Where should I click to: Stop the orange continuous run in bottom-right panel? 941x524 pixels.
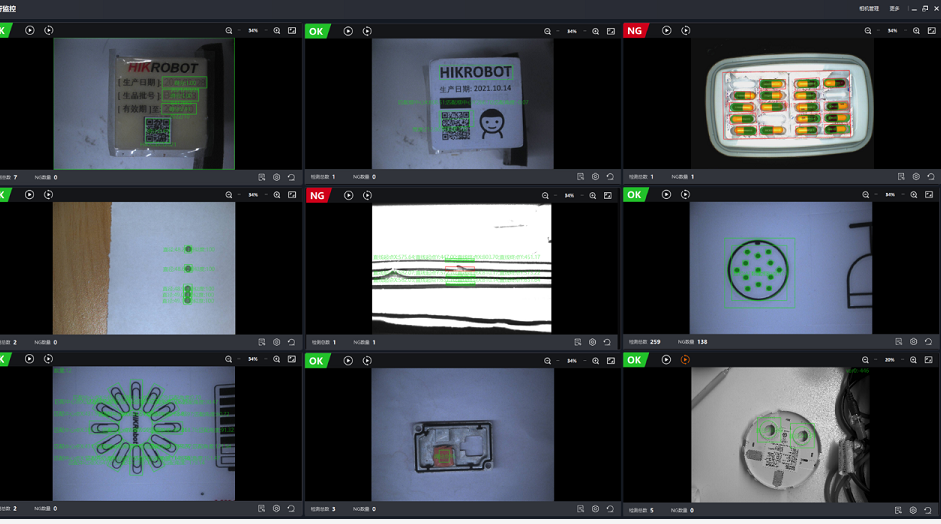[685, 360]
